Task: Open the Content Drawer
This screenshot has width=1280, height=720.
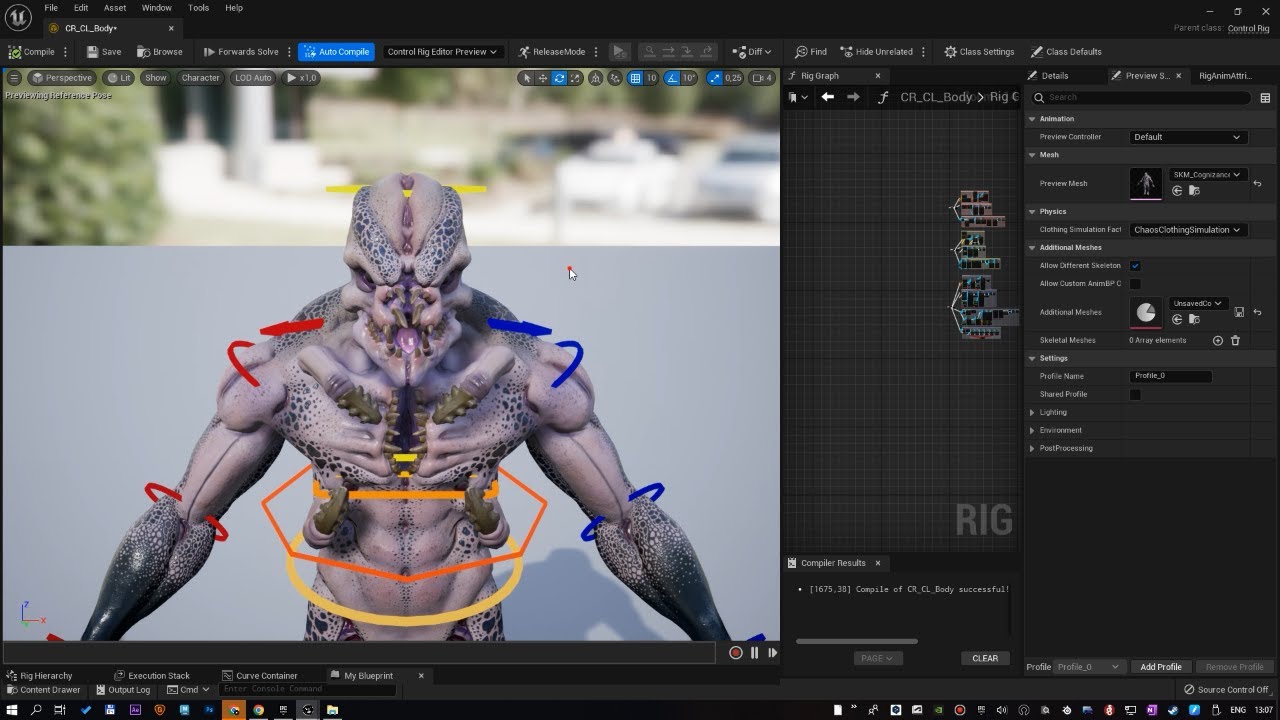Action: 44,690
